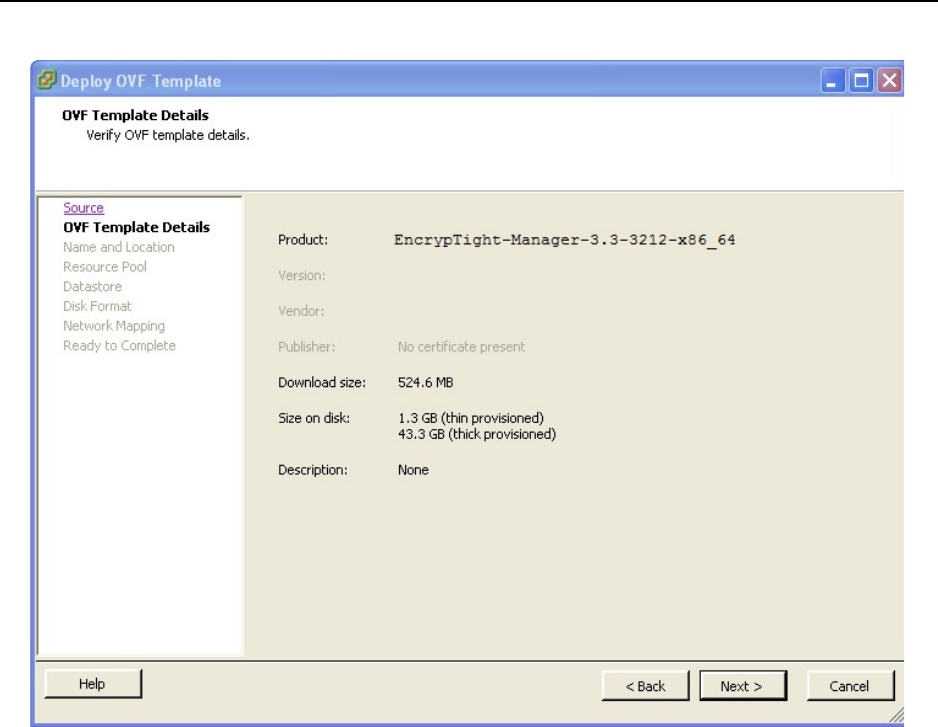
Task: Proceed with the Next button
Action: (742, 686)
